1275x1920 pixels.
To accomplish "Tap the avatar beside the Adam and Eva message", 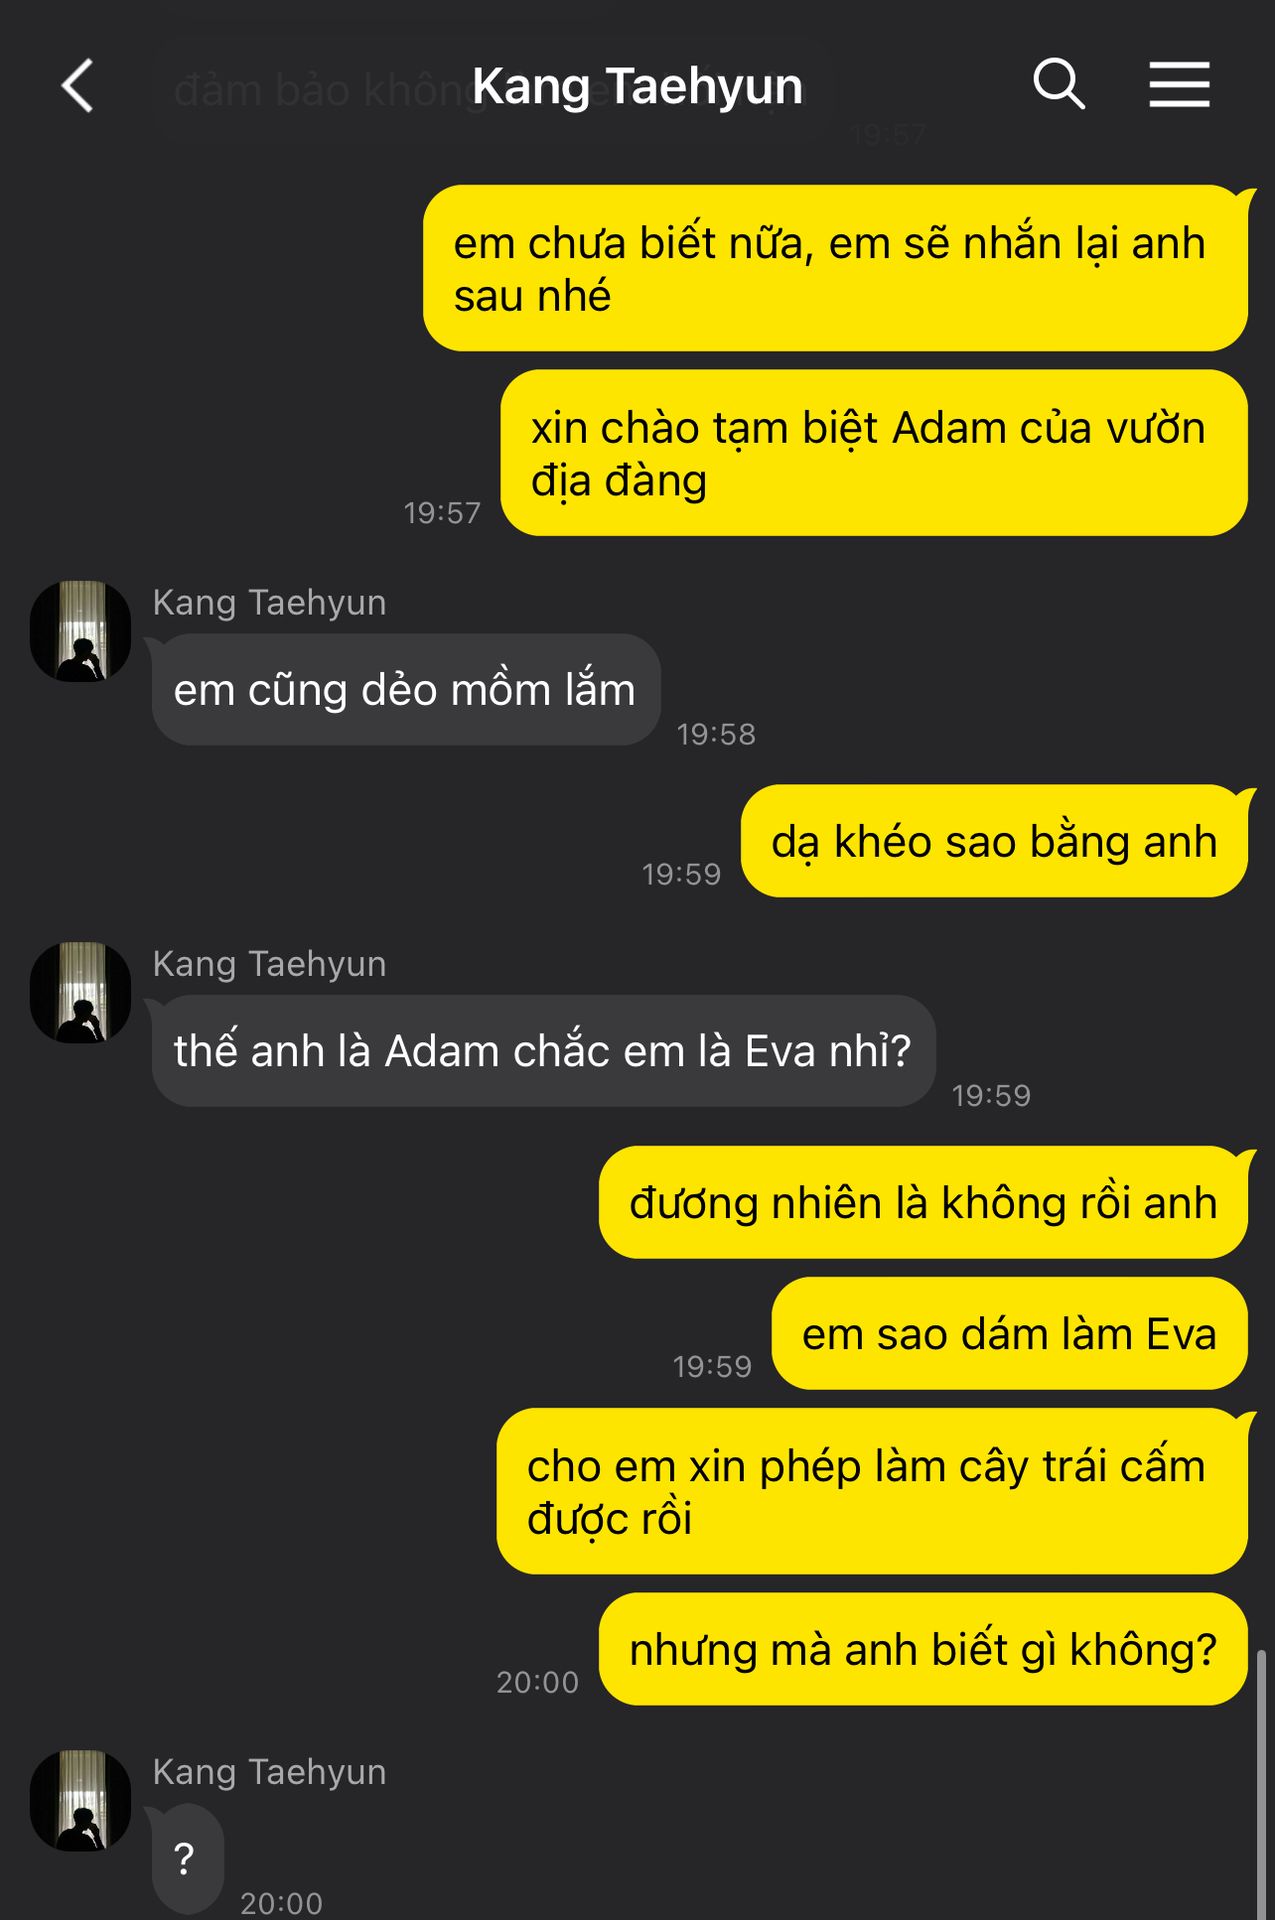I will point(81,992).
